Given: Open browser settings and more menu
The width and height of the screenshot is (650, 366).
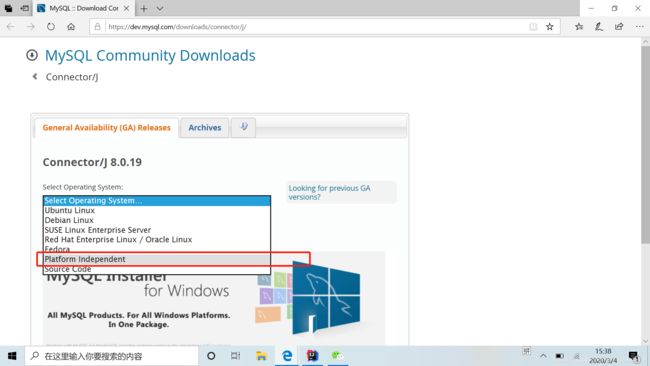Looking at the screenshot, I should pyautogui.click(x=639, y=27).
